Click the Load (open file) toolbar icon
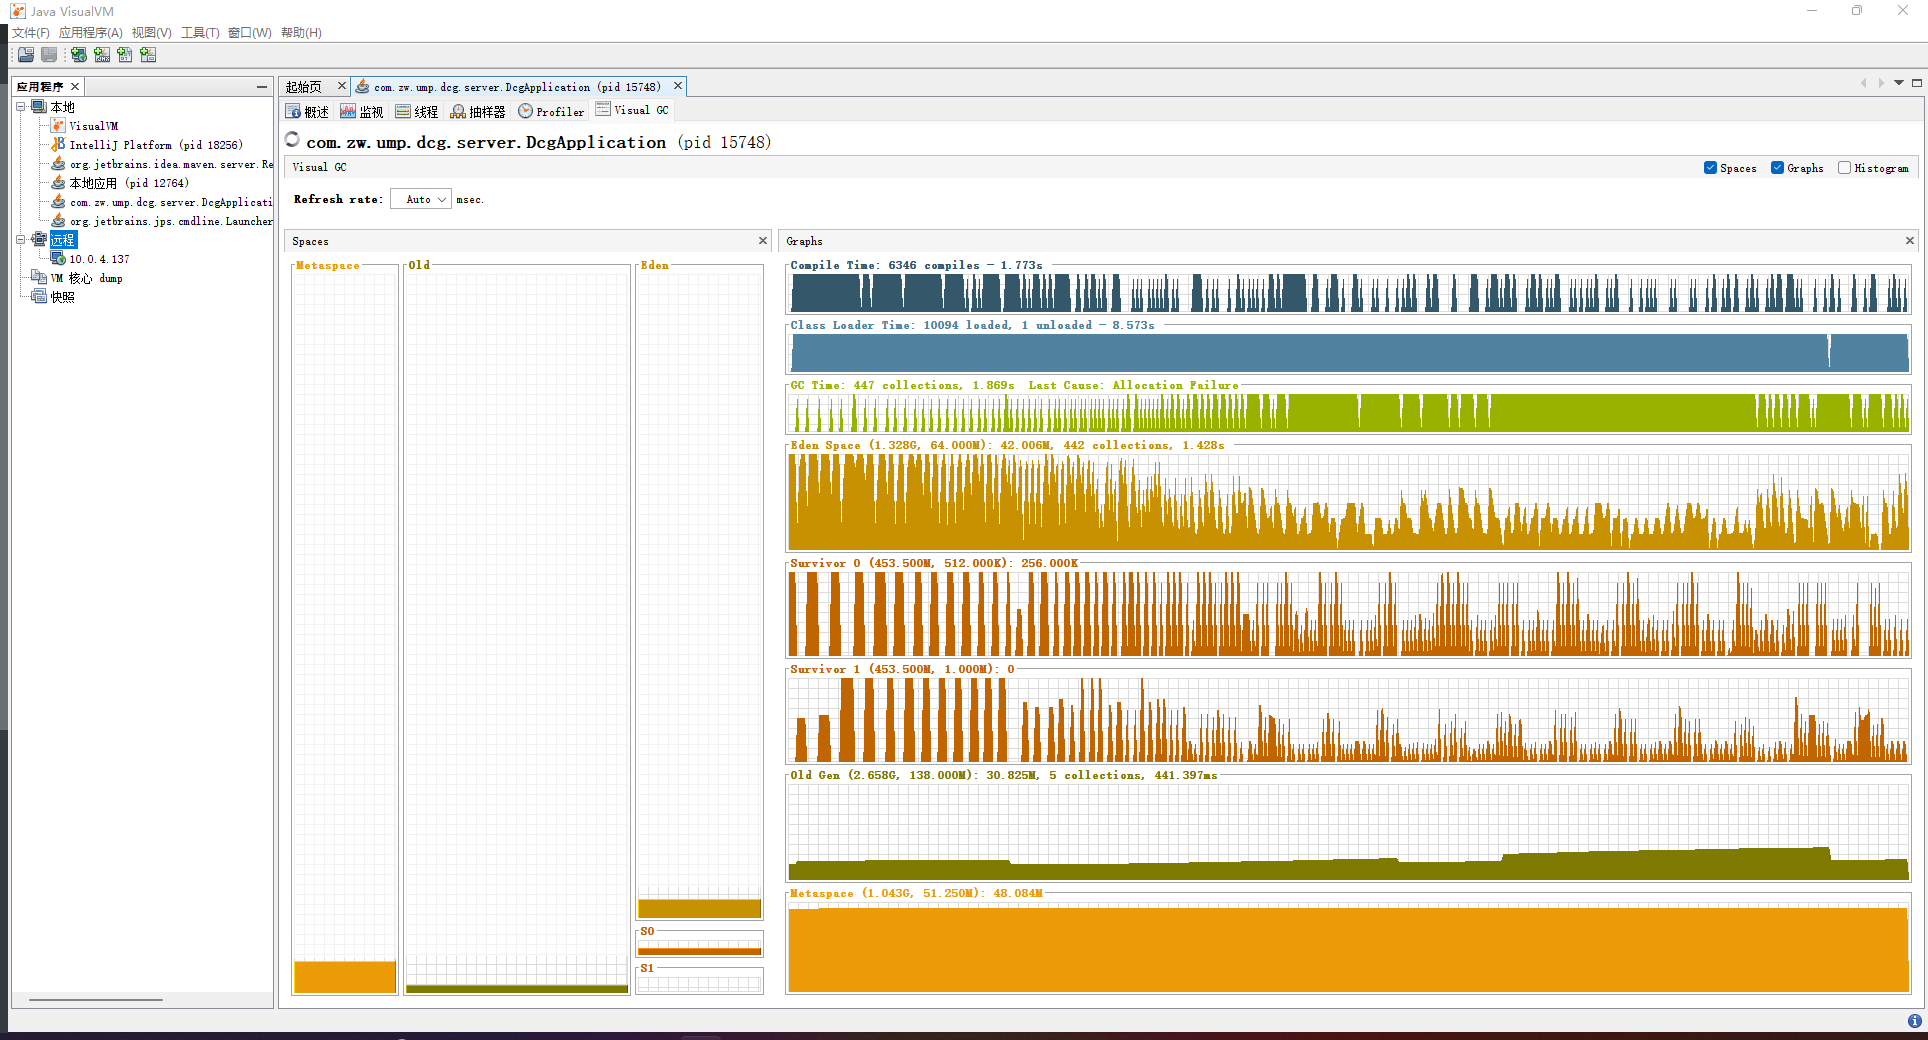1928x1040 pixels. point(26,55)
